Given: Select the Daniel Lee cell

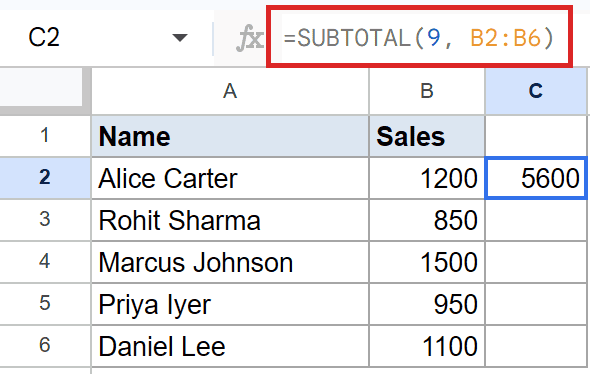Looking at the screenshot, I should [x=230, y=347].
